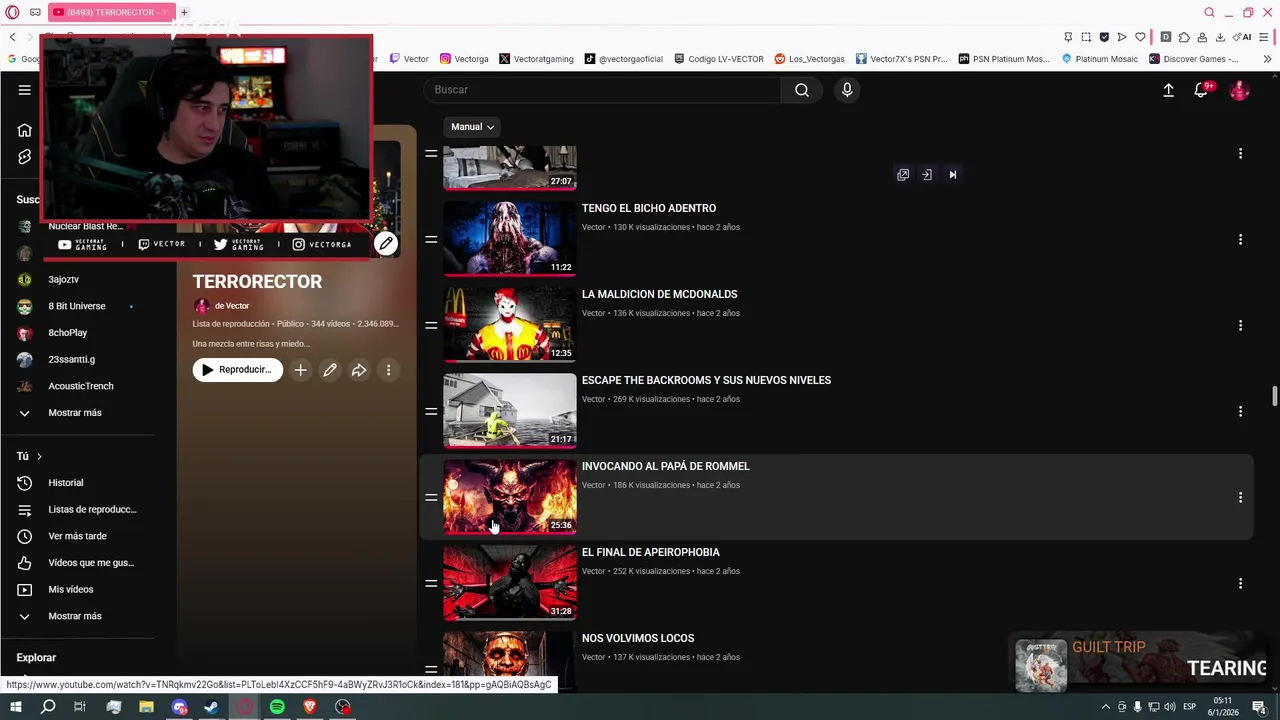Viewport: 1280px width, 720px height.
Task: Open options for INVOCANDO AL PAPÁ DE ROMMEL
Action: pyautogui.click(x=1240, y=498)
